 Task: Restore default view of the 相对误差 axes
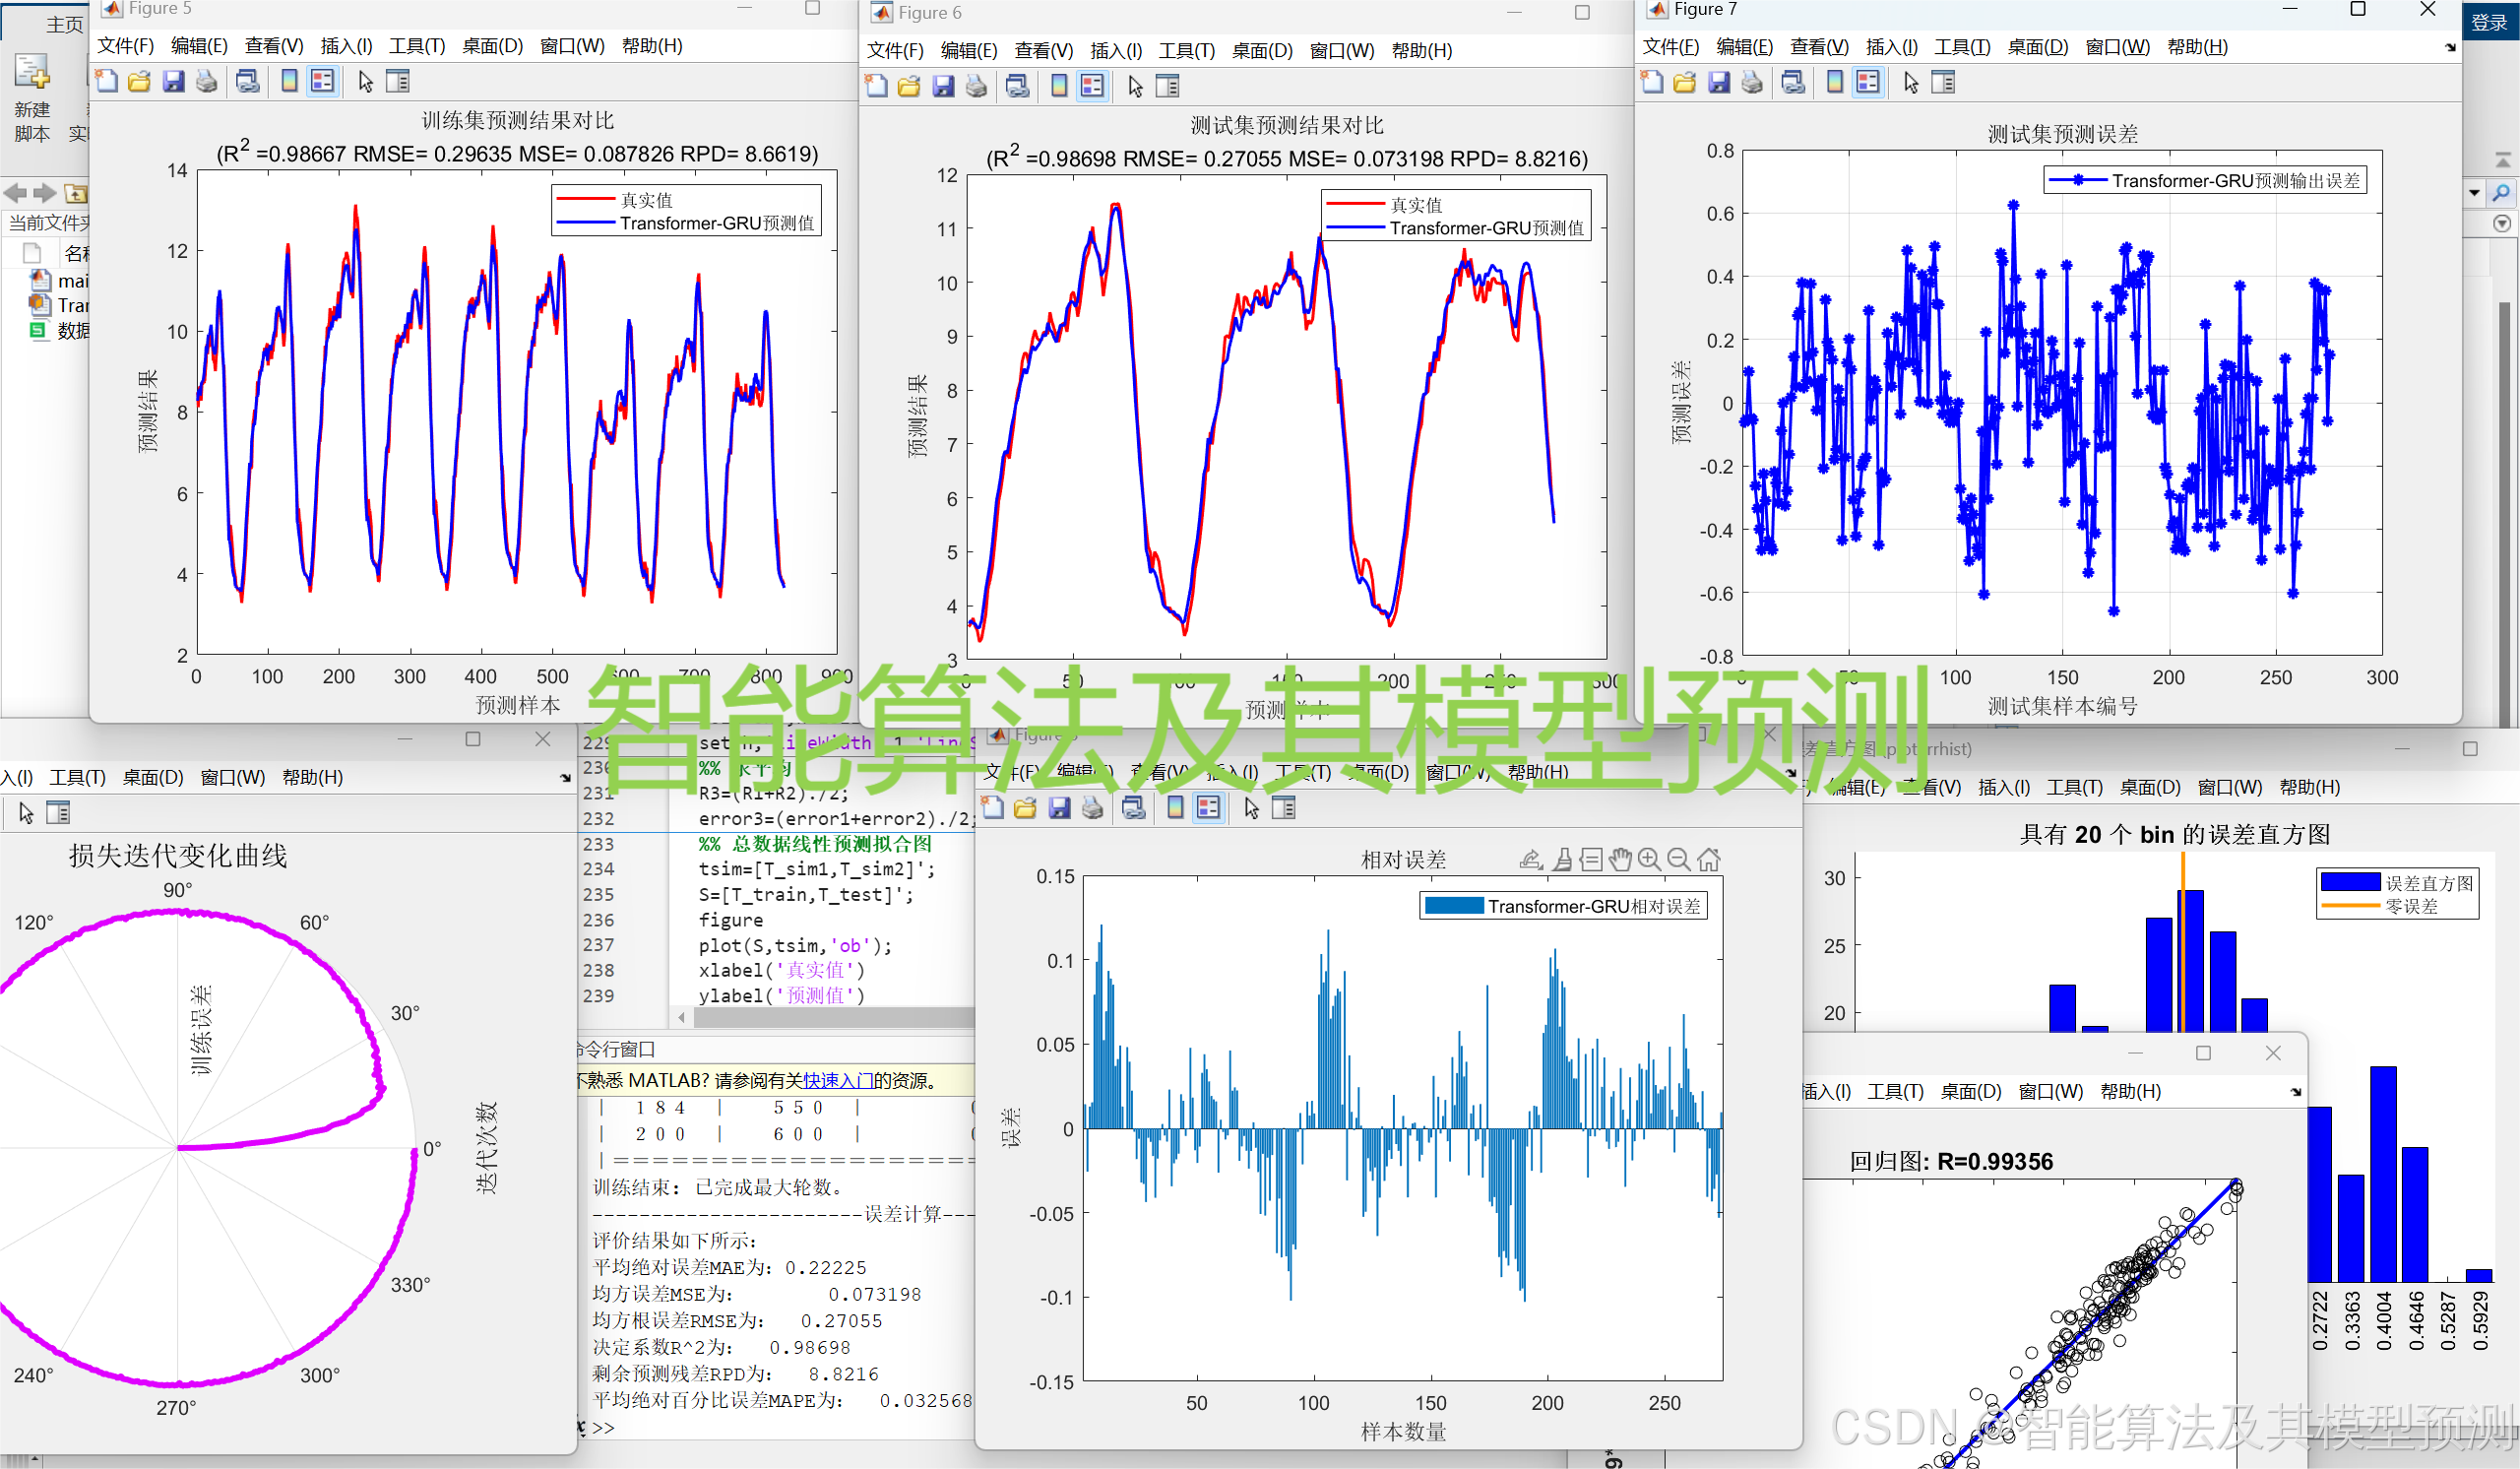(1708, 859)
